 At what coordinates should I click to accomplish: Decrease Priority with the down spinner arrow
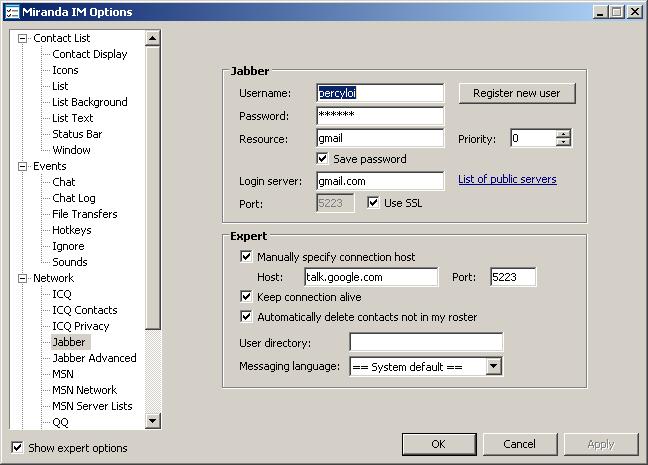[563, 142]
